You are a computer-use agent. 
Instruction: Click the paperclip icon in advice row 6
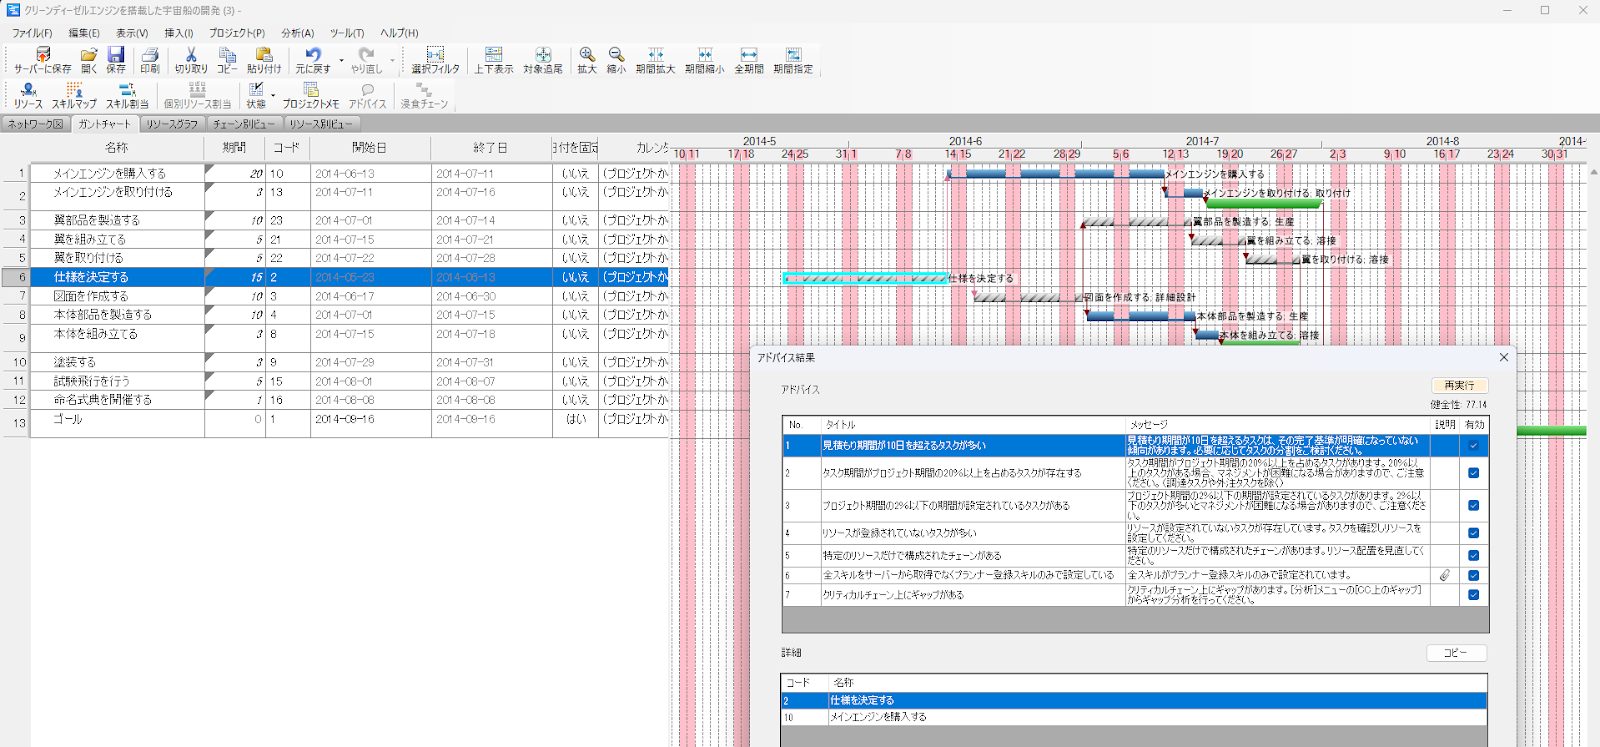tap(1445, 575)
